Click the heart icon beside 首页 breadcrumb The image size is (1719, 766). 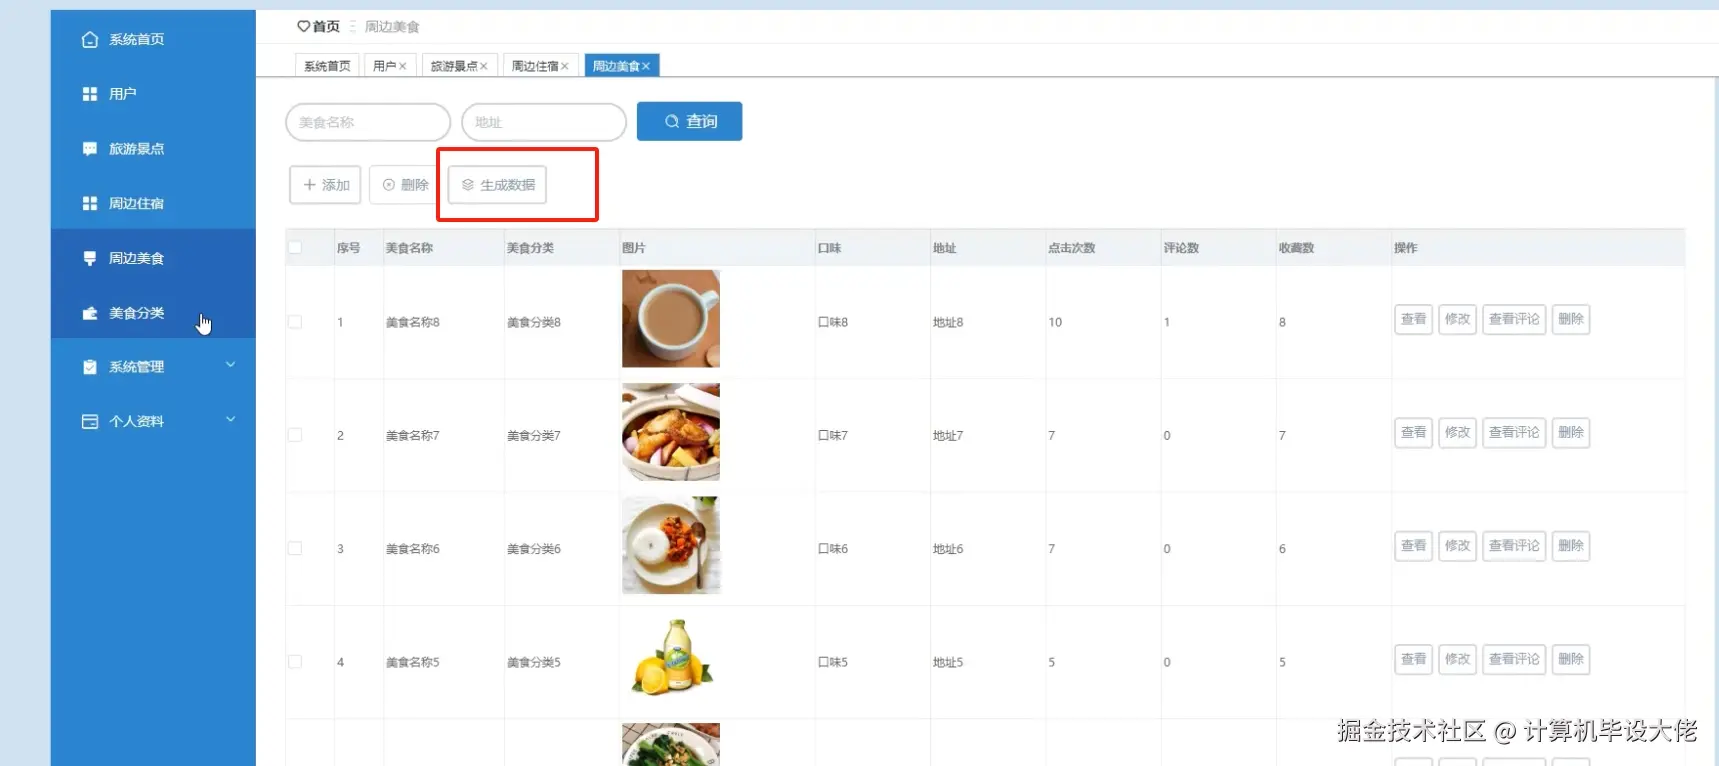coord(303,26)
